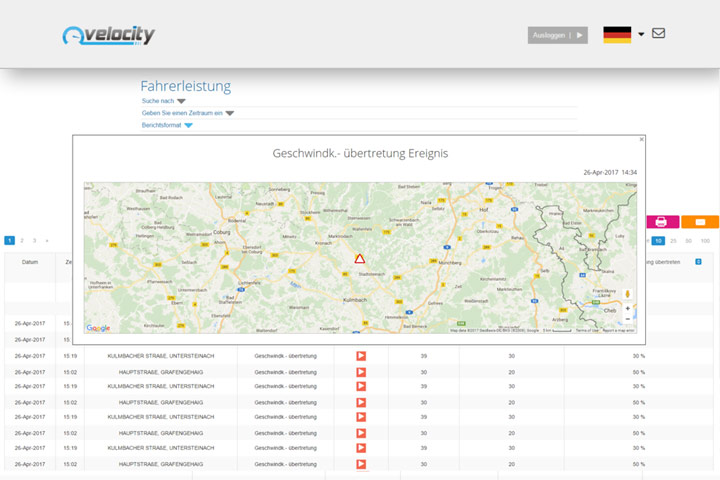The height and width of the screenshot is (480, 720).
Task: Open the German flag language dropdown
Action: click(641, 34)
